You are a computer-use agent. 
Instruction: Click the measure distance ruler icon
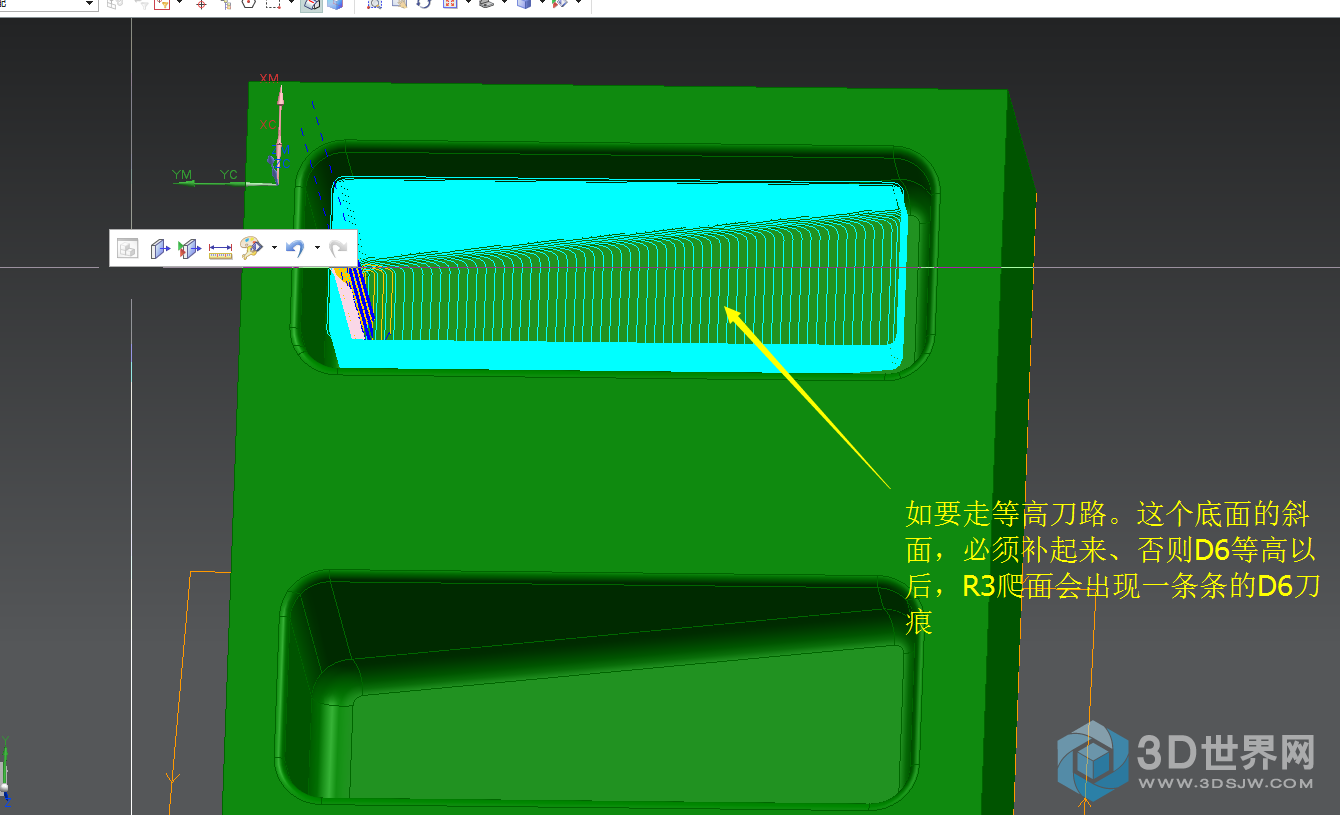[x=220, y=249]
